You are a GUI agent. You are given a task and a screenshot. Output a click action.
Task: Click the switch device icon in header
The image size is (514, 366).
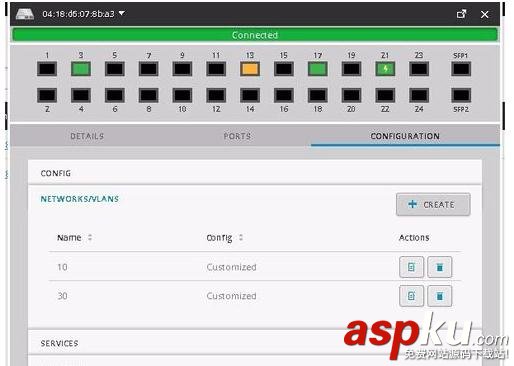(25, 14)
